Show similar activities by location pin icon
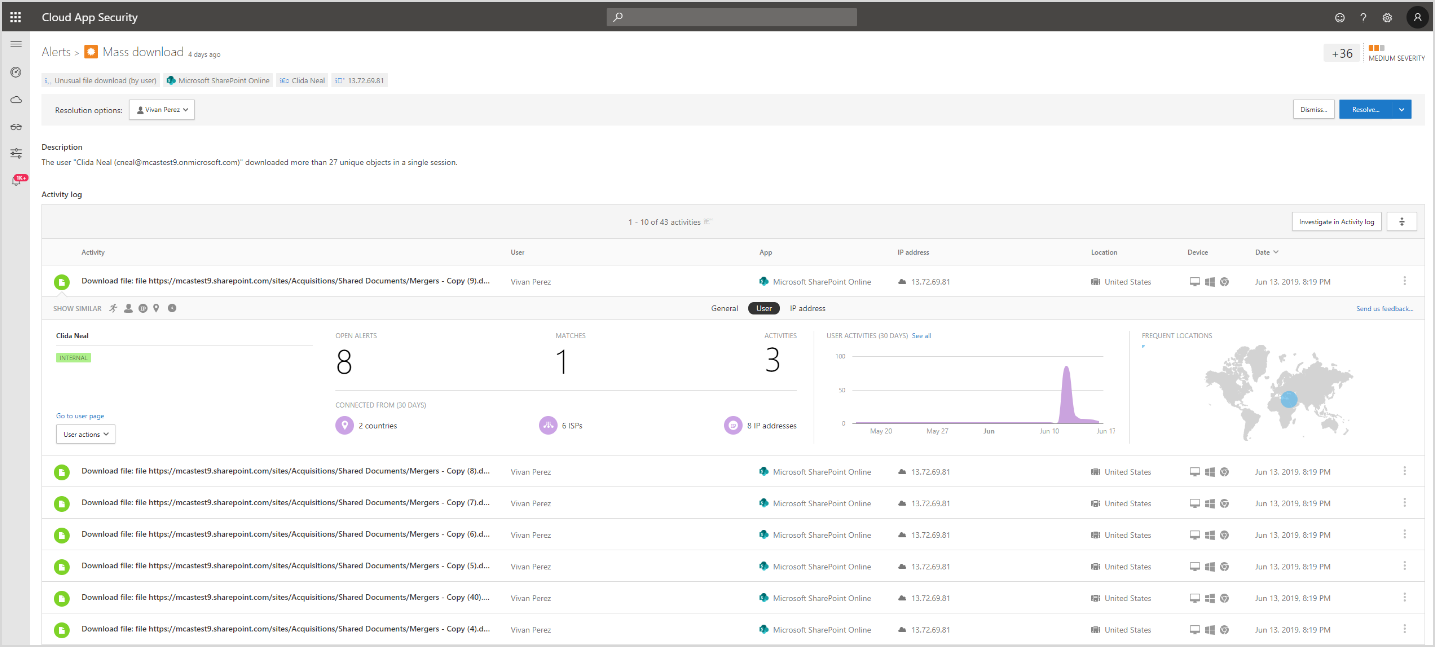The height and width of the screenshot is (647, 1435). pos(155,308)
